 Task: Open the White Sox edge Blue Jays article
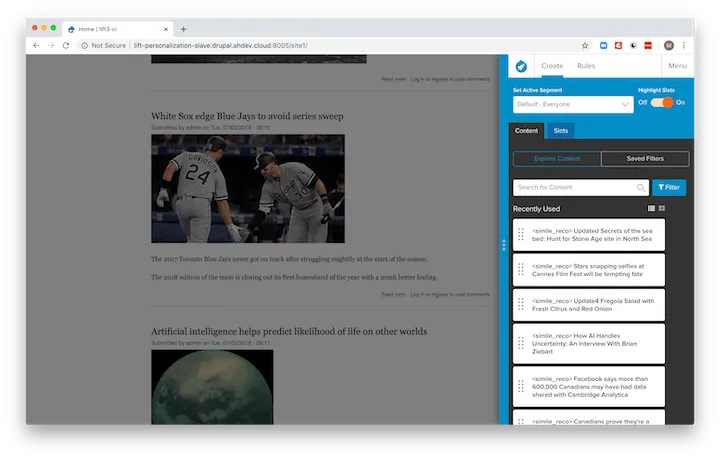tap(247, 116)
